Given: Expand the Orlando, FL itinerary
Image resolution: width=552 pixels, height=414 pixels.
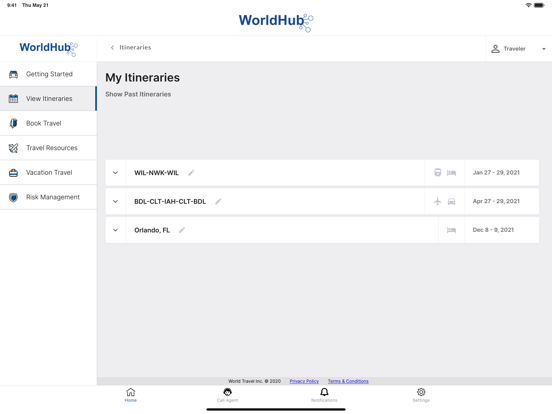Looking at the screenshot, I should point(115,230).
